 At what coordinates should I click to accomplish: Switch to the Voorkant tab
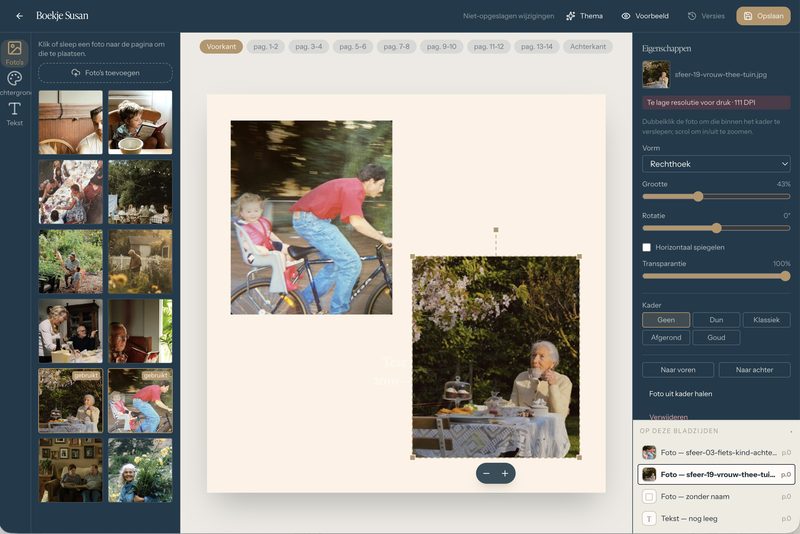coord(221,46)
